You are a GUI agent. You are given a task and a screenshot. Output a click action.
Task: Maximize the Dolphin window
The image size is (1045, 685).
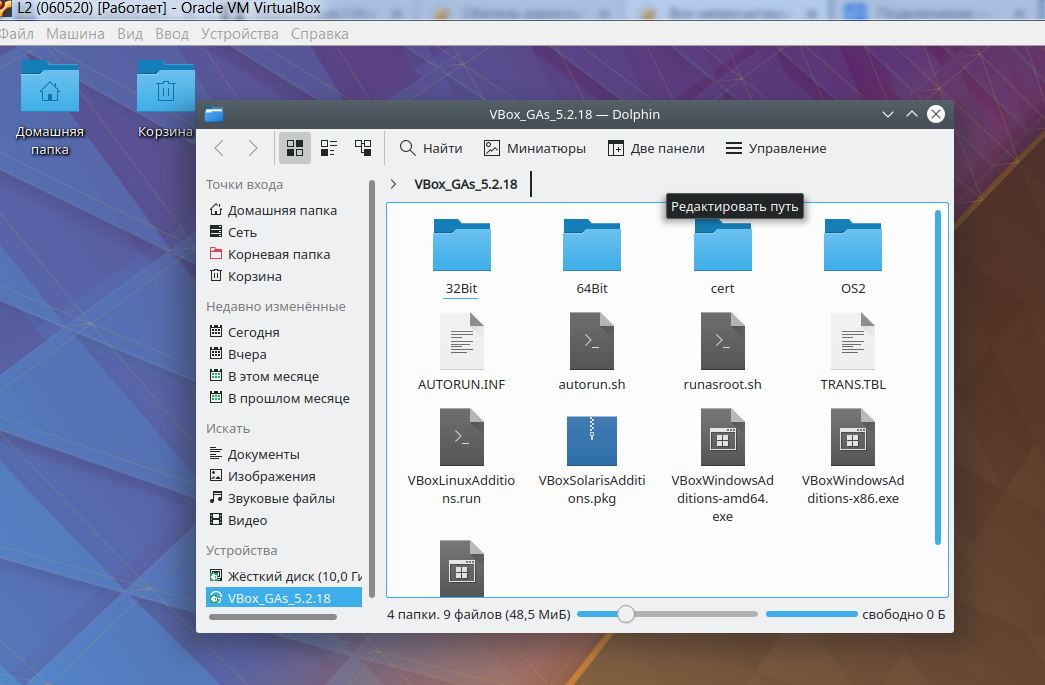912,114
